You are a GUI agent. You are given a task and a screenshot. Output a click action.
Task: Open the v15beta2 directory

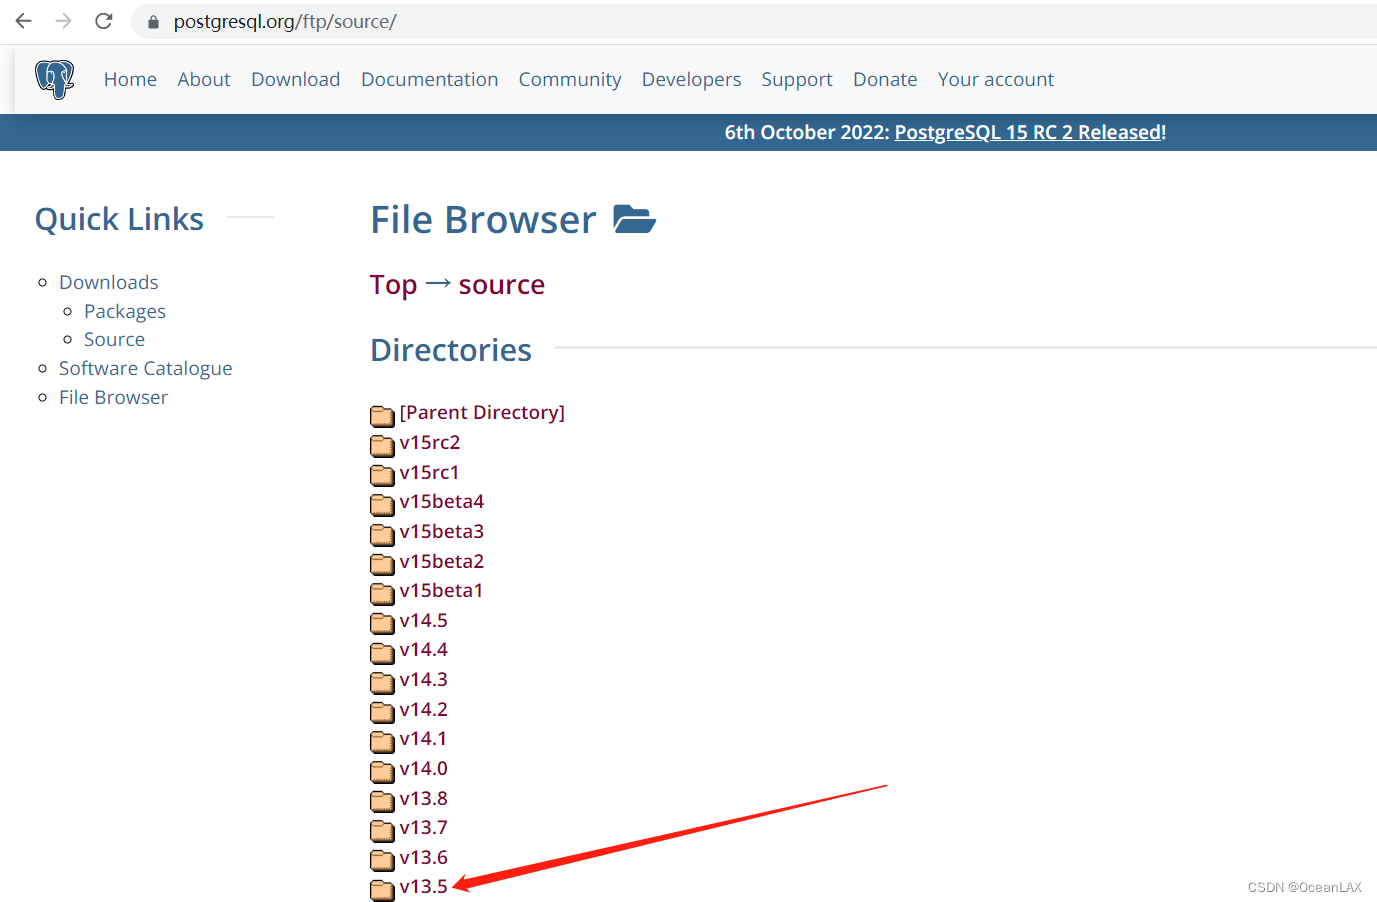point(442,561)
